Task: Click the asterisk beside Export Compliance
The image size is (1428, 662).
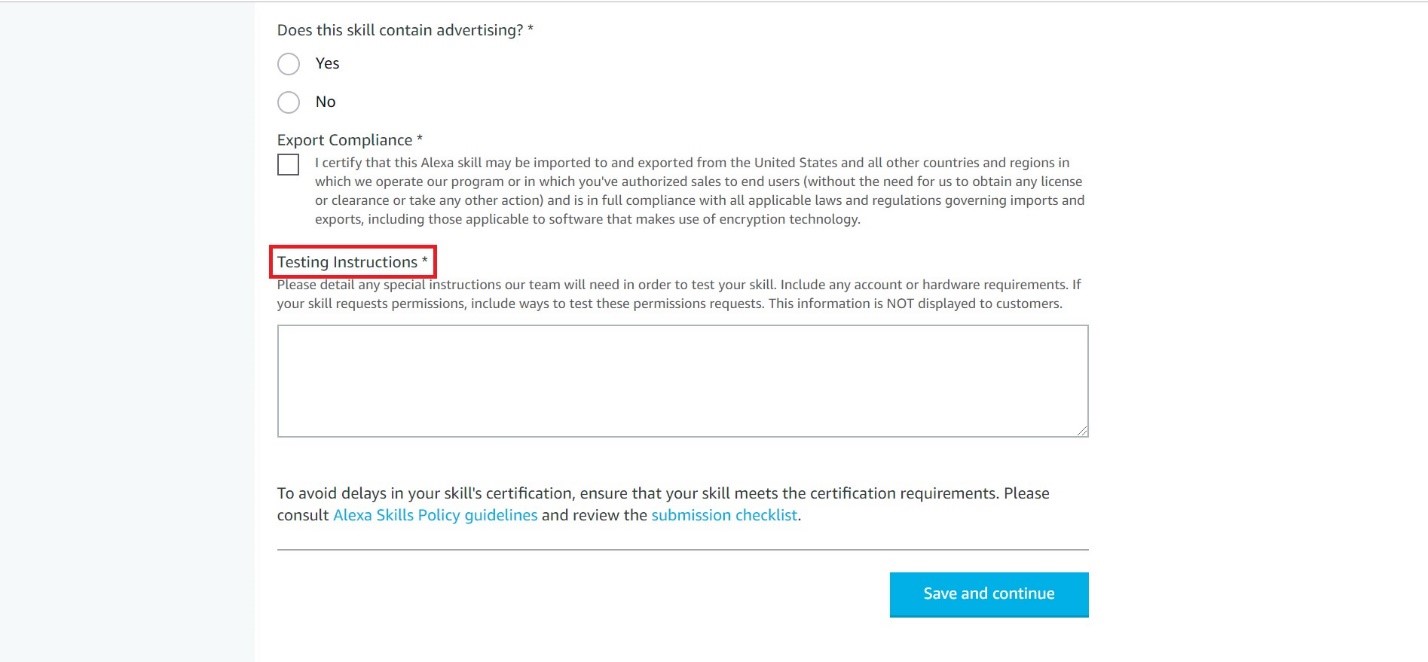Action: [420, 140]
